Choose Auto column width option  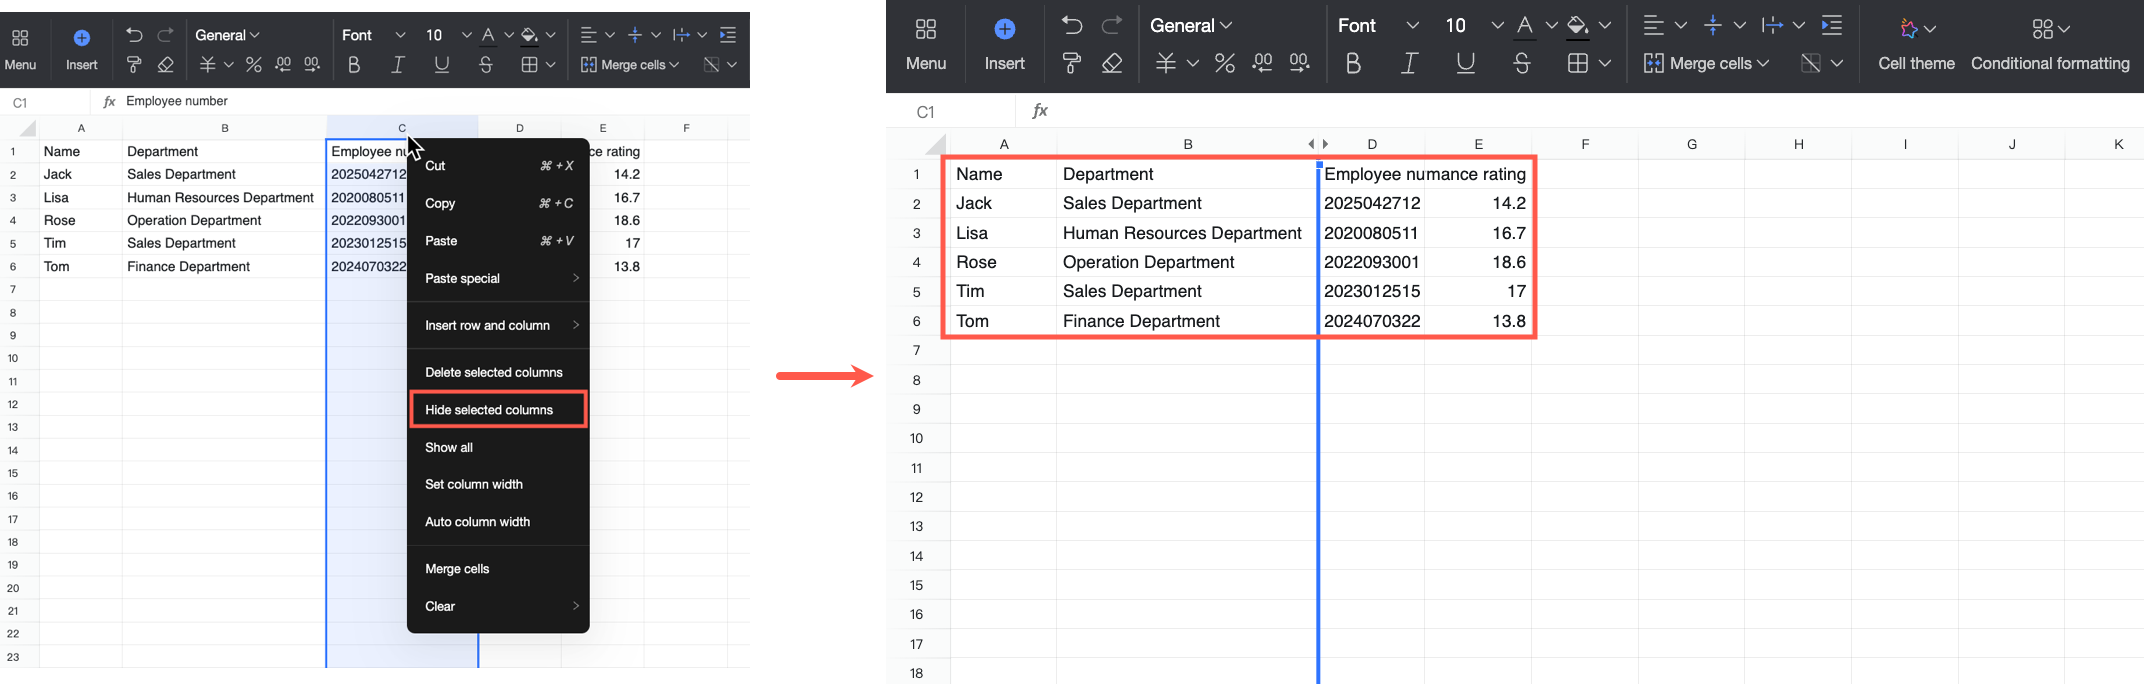coord(498,522)
